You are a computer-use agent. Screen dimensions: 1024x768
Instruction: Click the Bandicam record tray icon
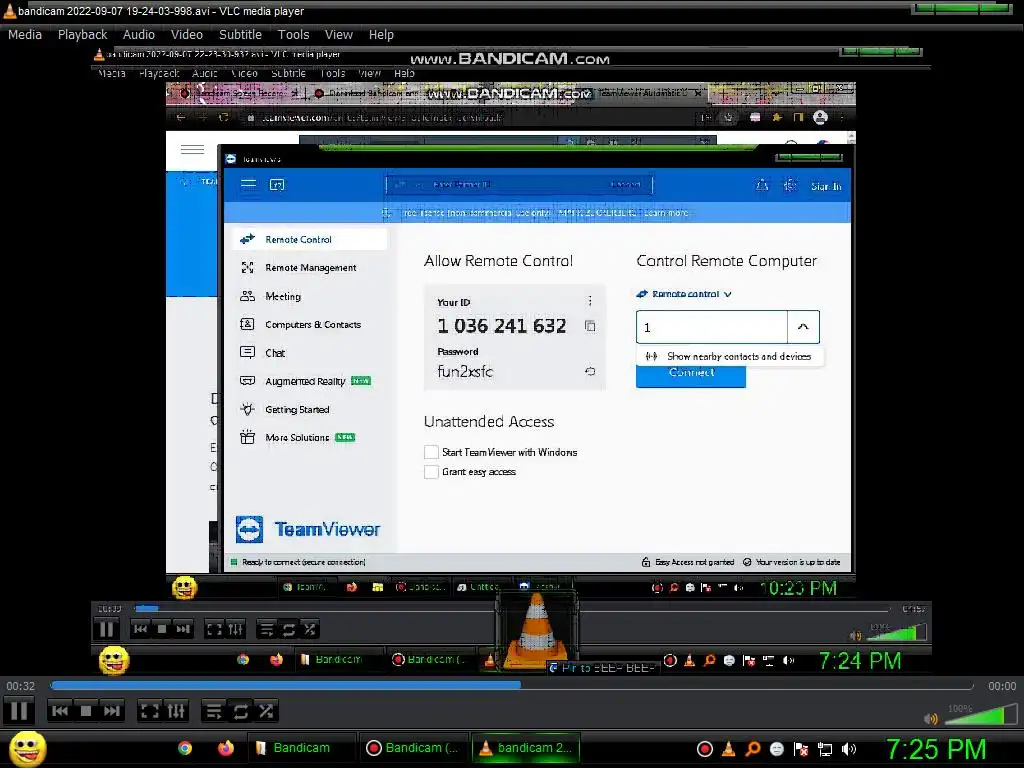point(705,749)
